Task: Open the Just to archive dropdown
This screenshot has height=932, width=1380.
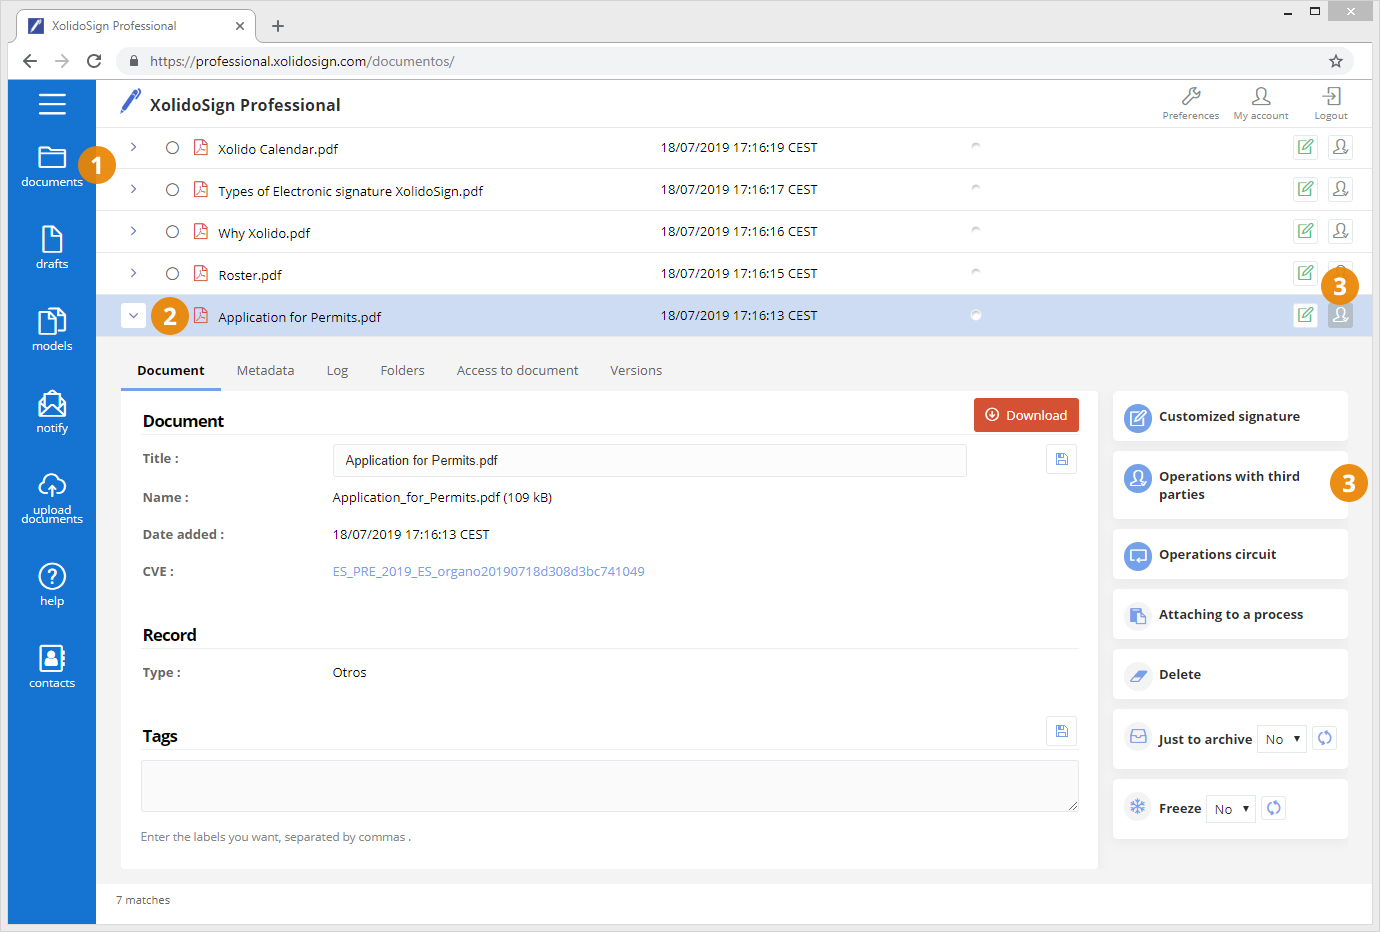Action: pos(1282,739)
